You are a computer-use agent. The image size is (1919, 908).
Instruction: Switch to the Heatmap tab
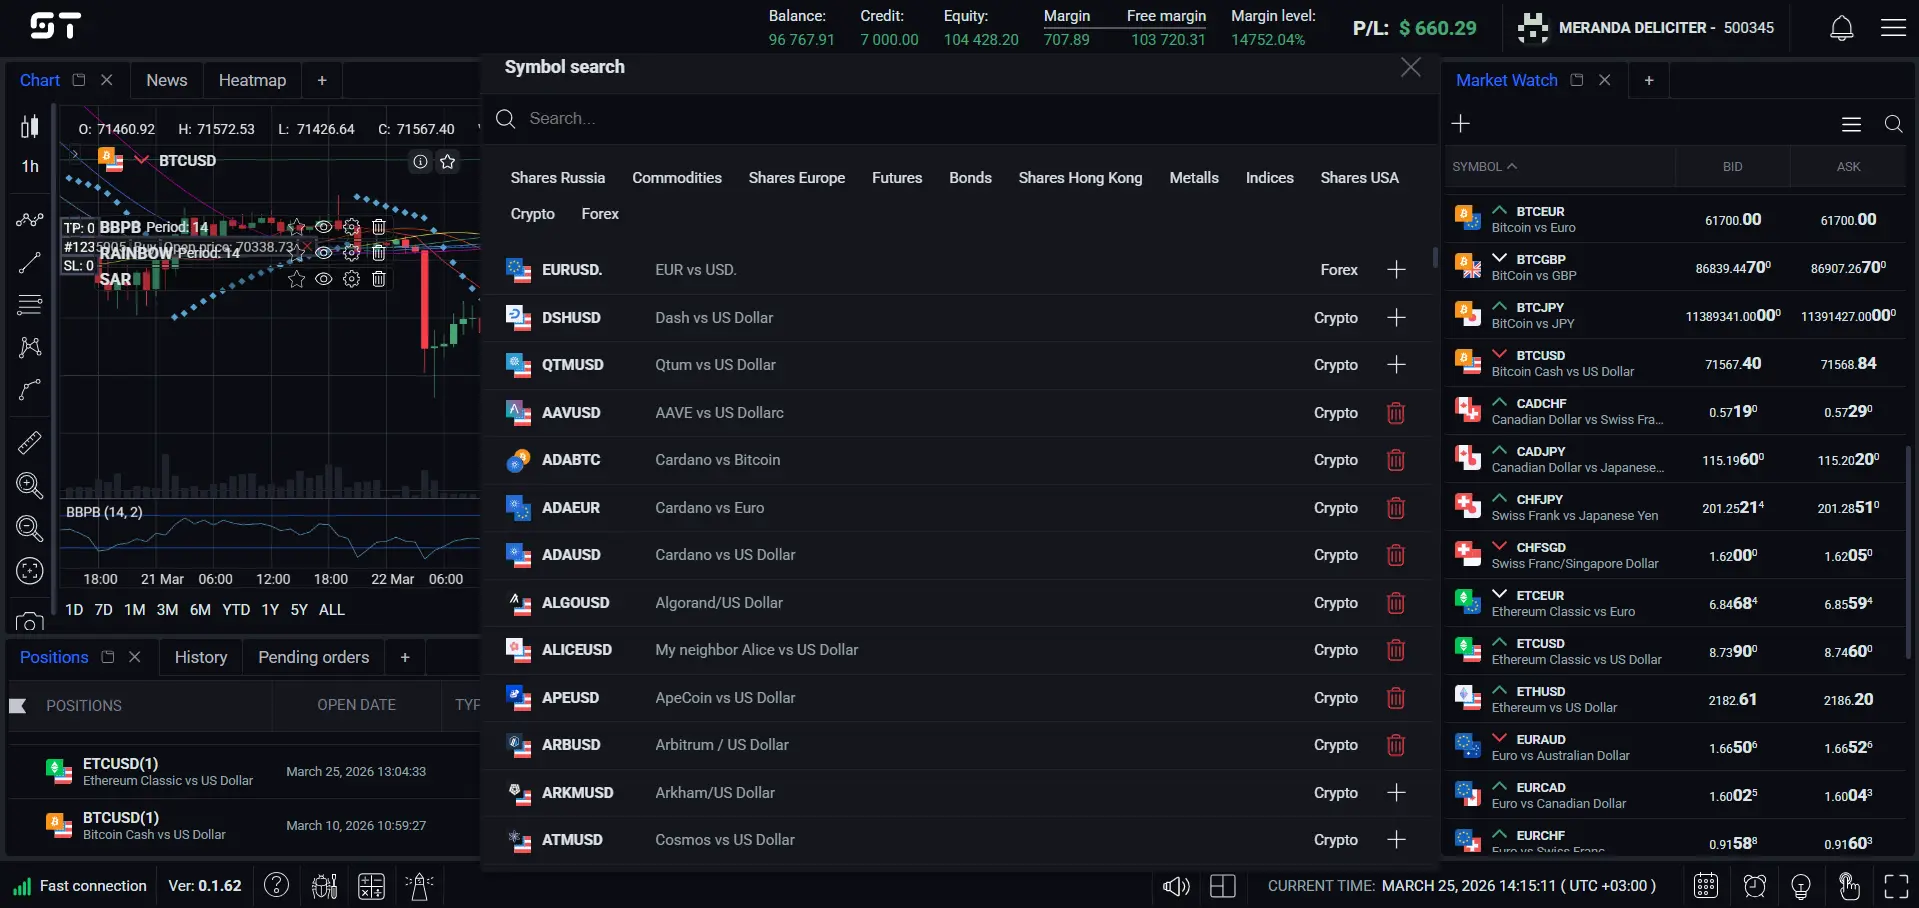click(252, 79)
